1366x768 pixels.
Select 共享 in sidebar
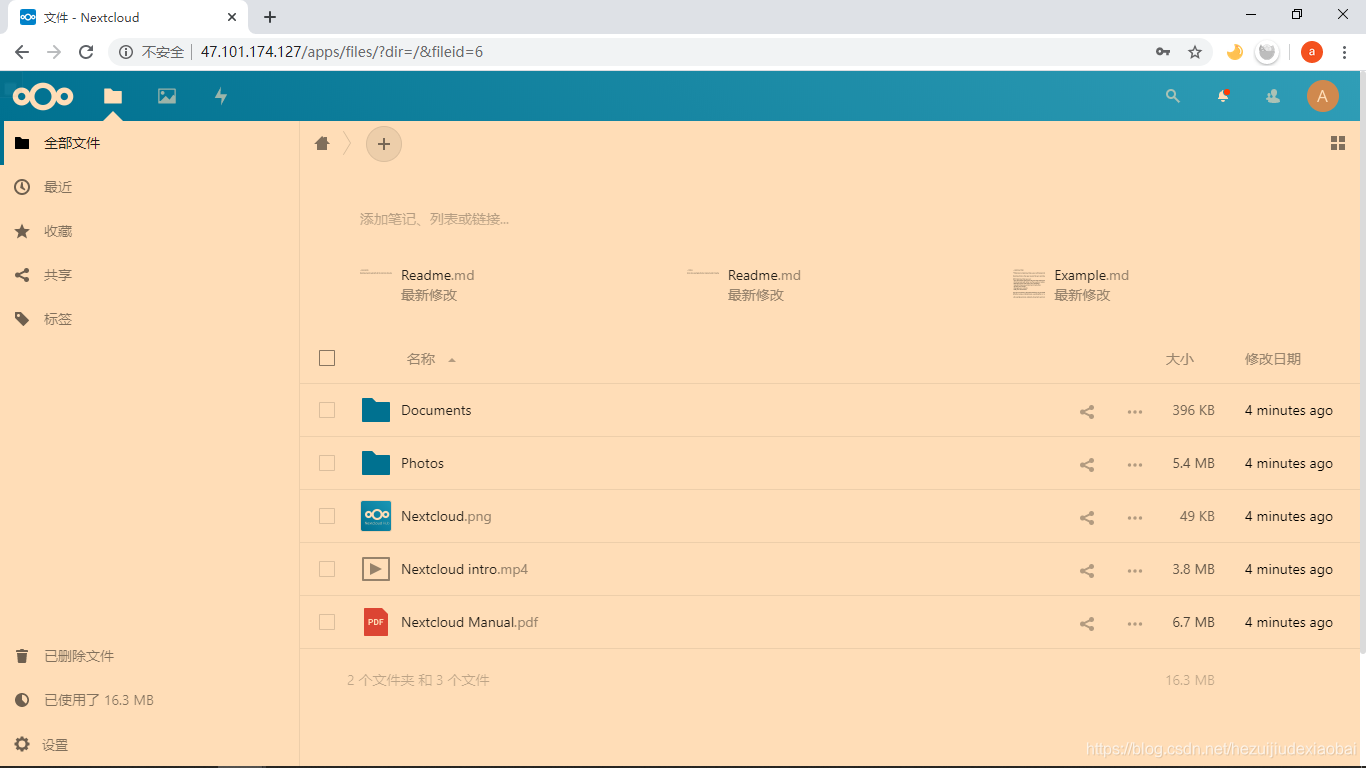pyautogui.click(x=150, y=275)
